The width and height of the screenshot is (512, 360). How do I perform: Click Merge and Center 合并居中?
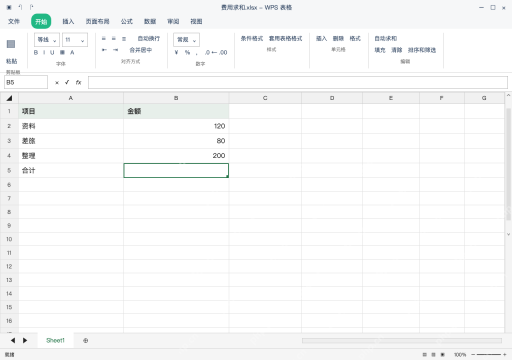point(141,50)
